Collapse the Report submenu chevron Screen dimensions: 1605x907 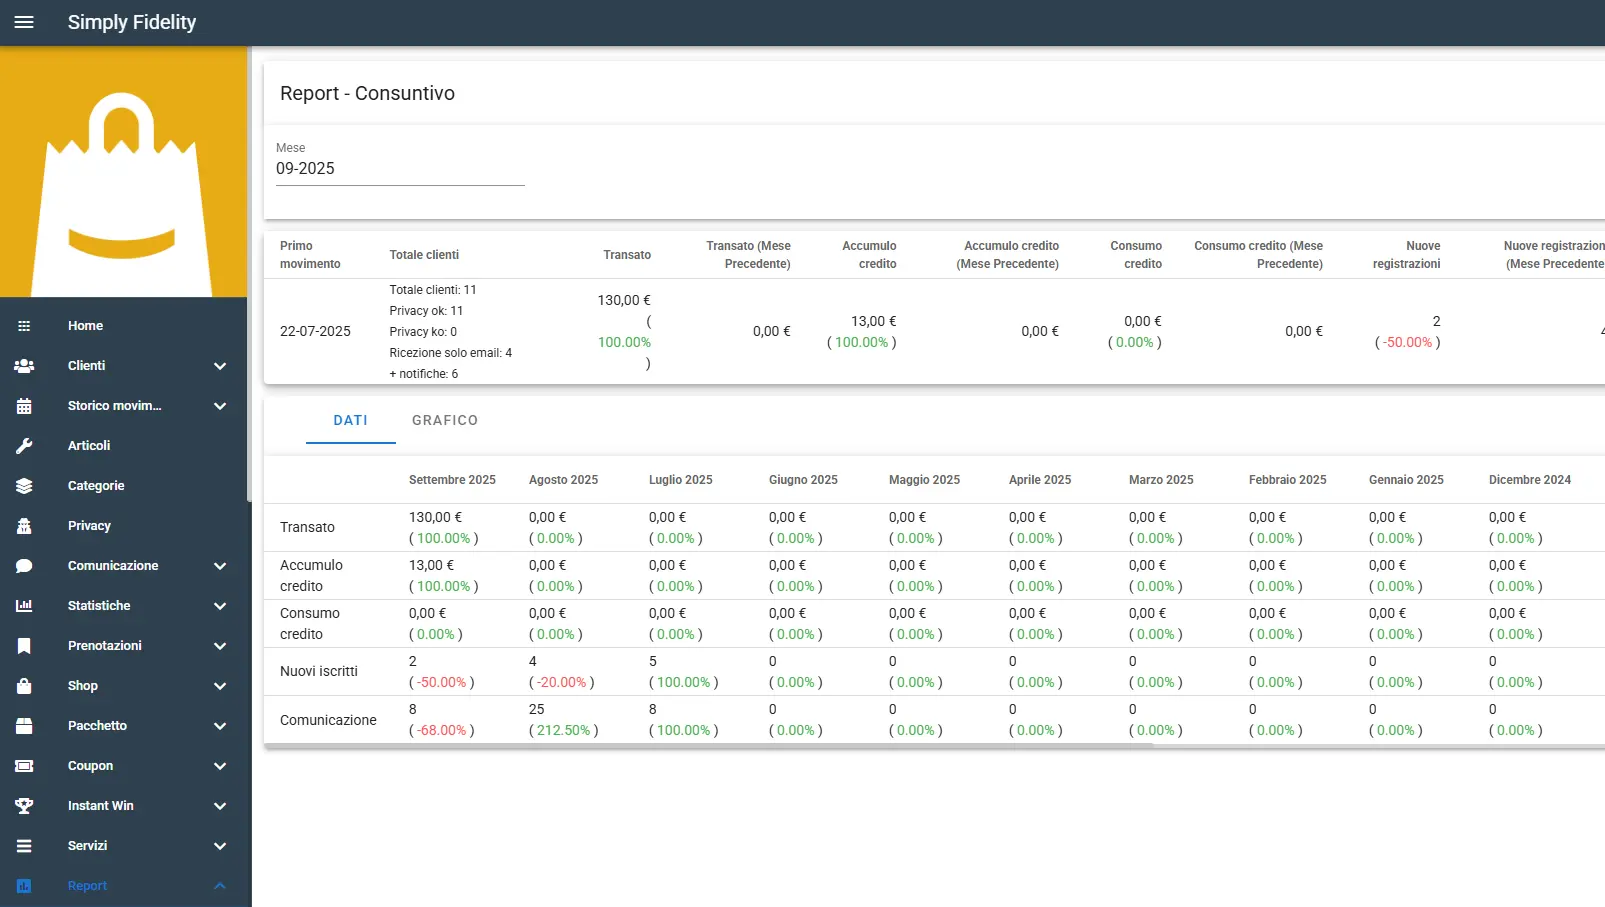(220, 886)
